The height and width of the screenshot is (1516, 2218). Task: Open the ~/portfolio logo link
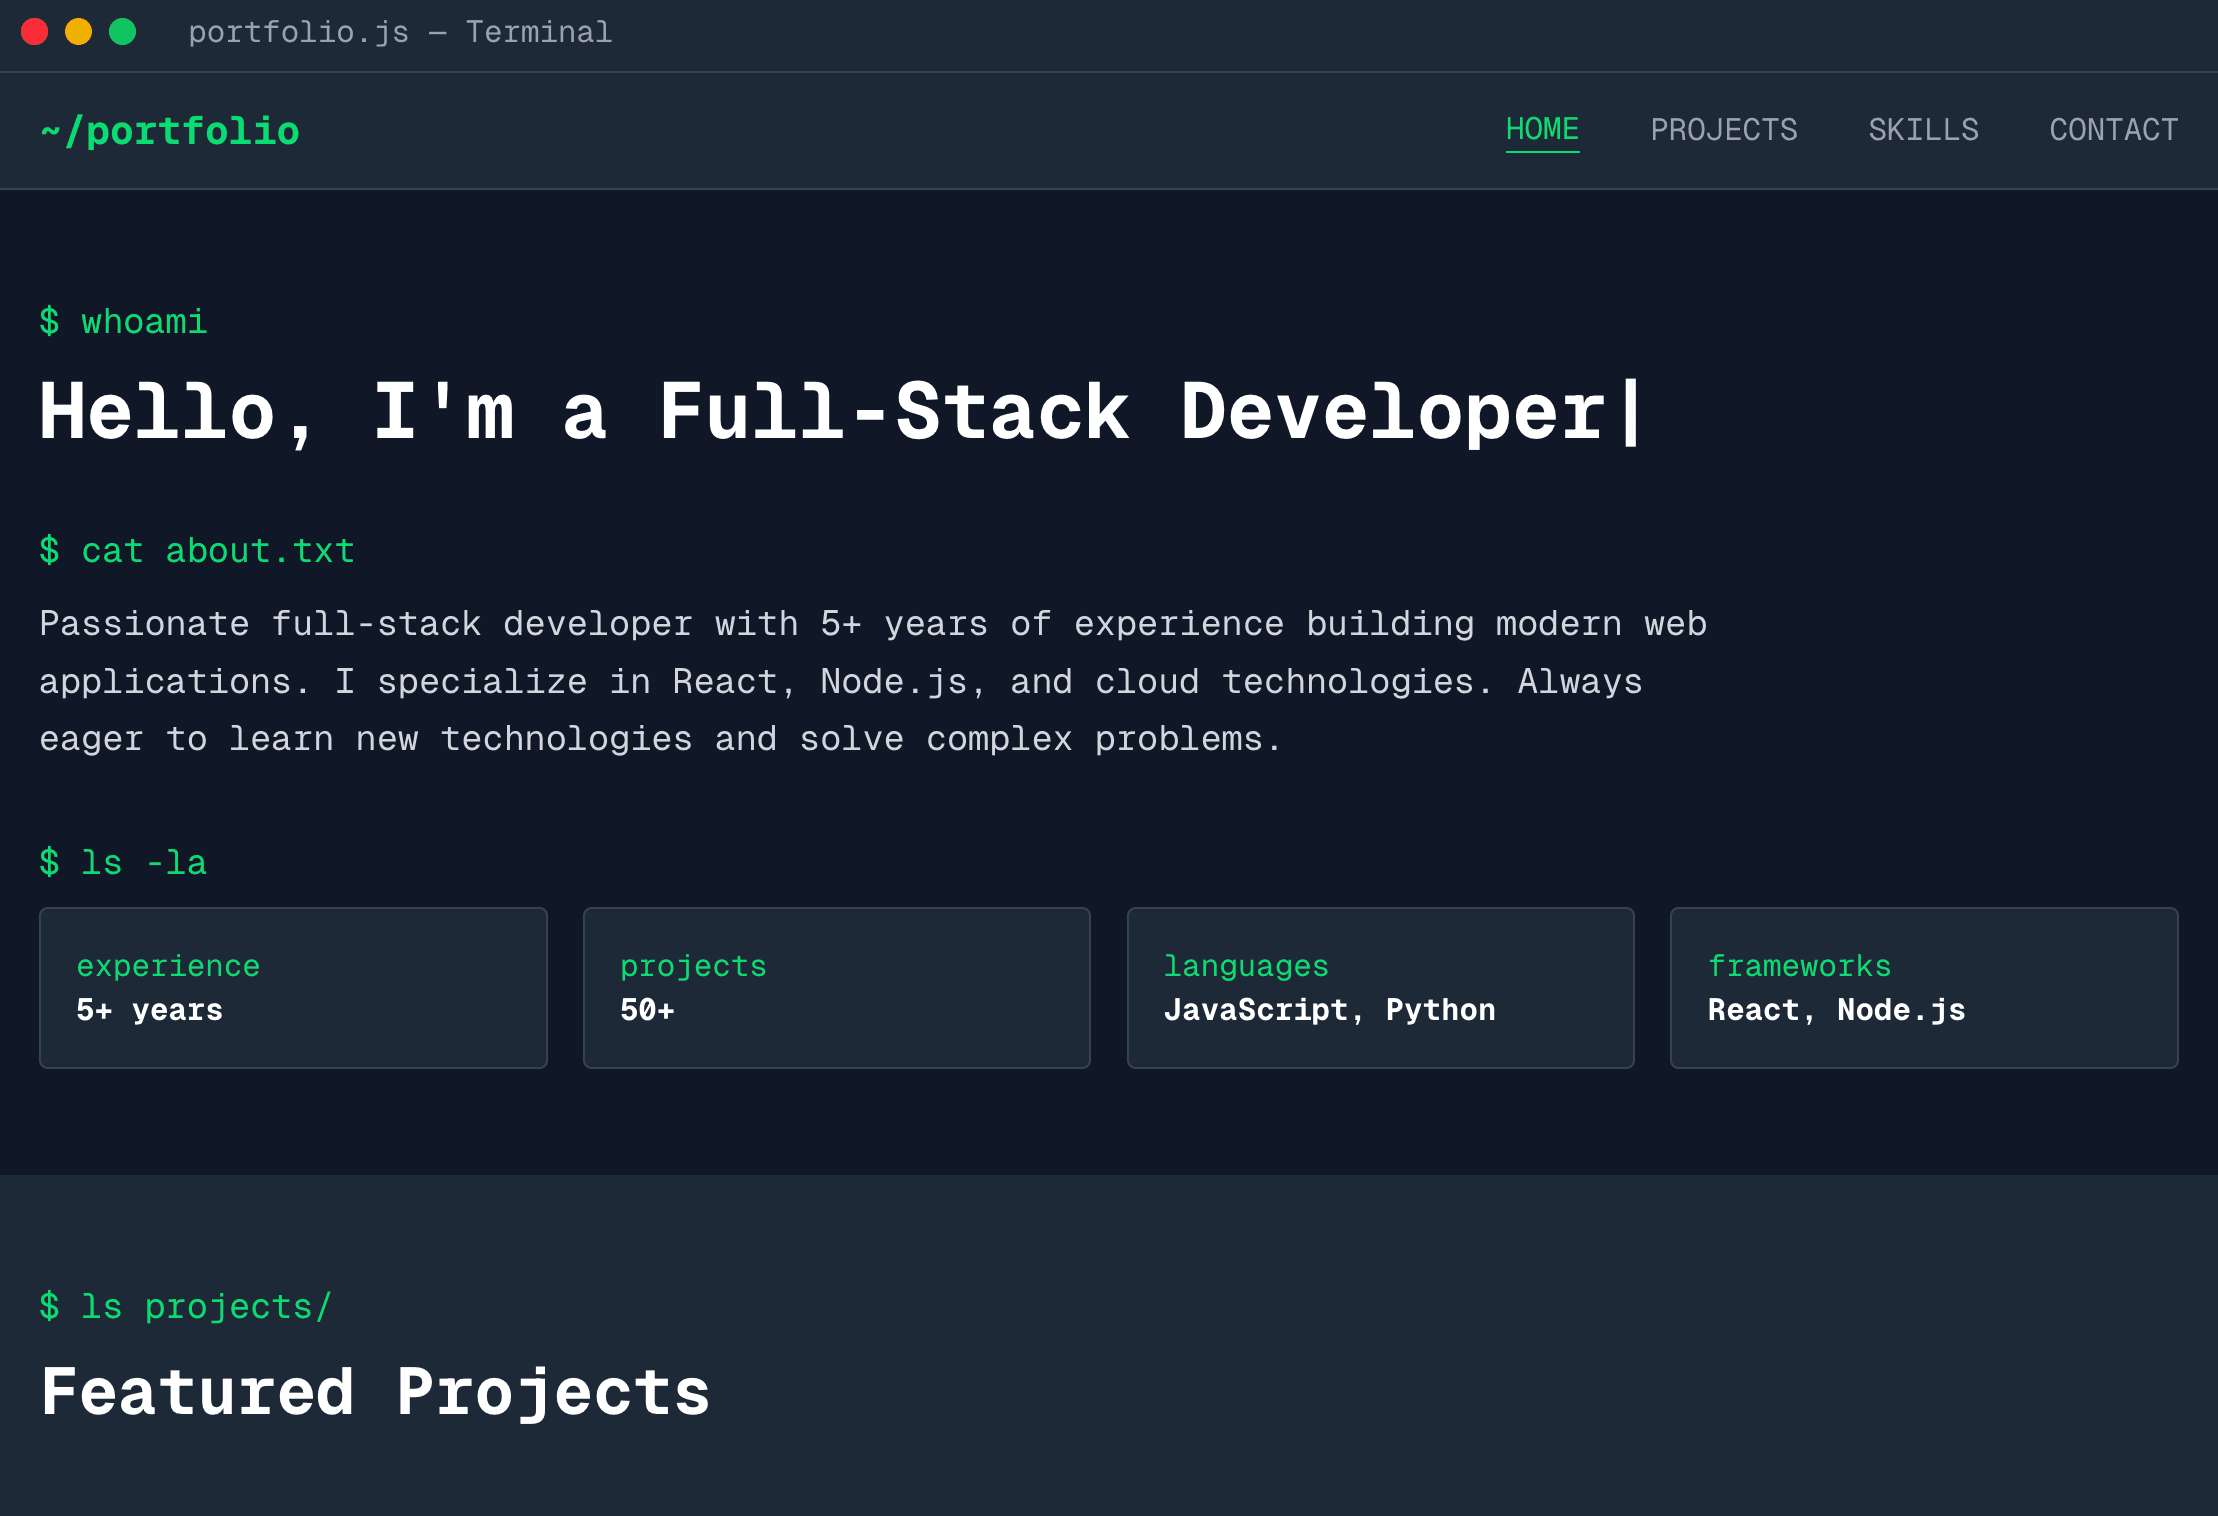(x=170, y=131)
